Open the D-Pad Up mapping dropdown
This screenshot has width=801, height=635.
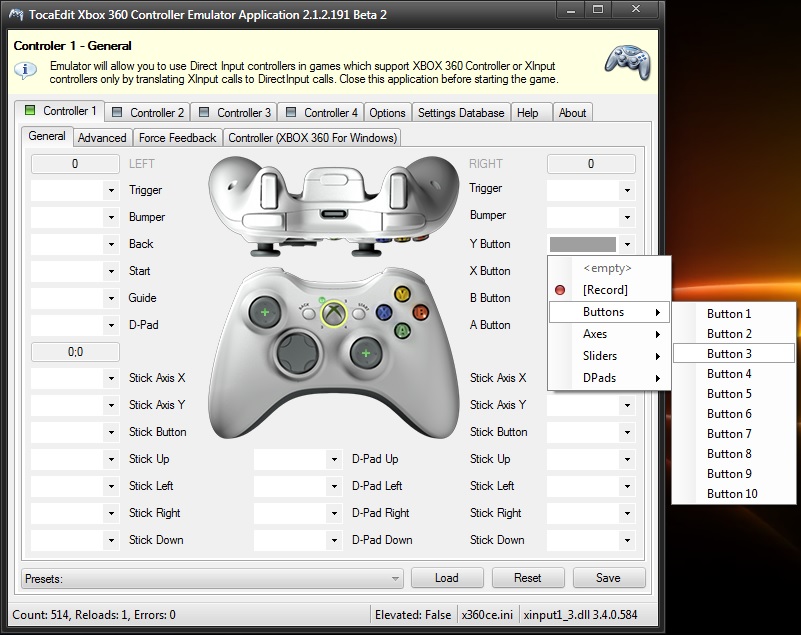point(334,460)
